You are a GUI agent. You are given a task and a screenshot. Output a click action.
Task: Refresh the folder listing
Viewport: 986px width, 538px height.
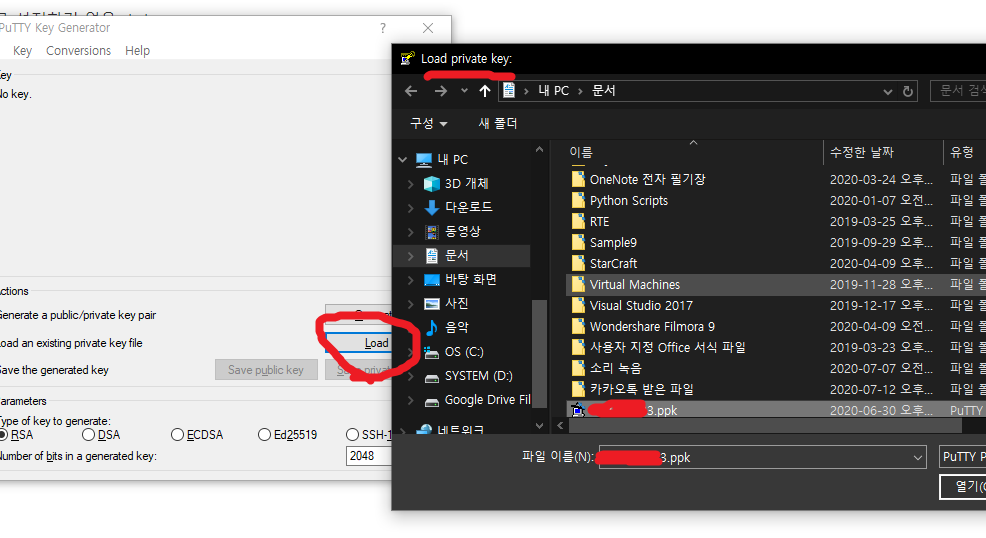pyautogui.click(x=907, y=91)
